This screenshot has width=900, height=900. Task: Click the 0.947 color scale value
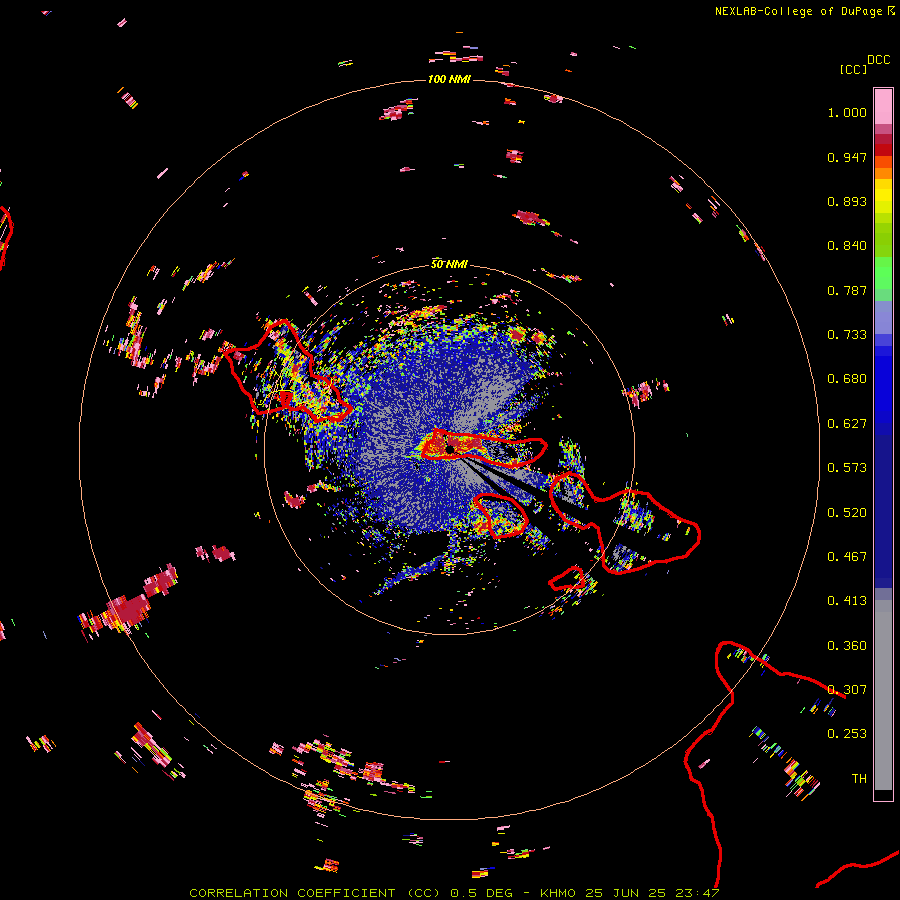(x=847, y=157)
